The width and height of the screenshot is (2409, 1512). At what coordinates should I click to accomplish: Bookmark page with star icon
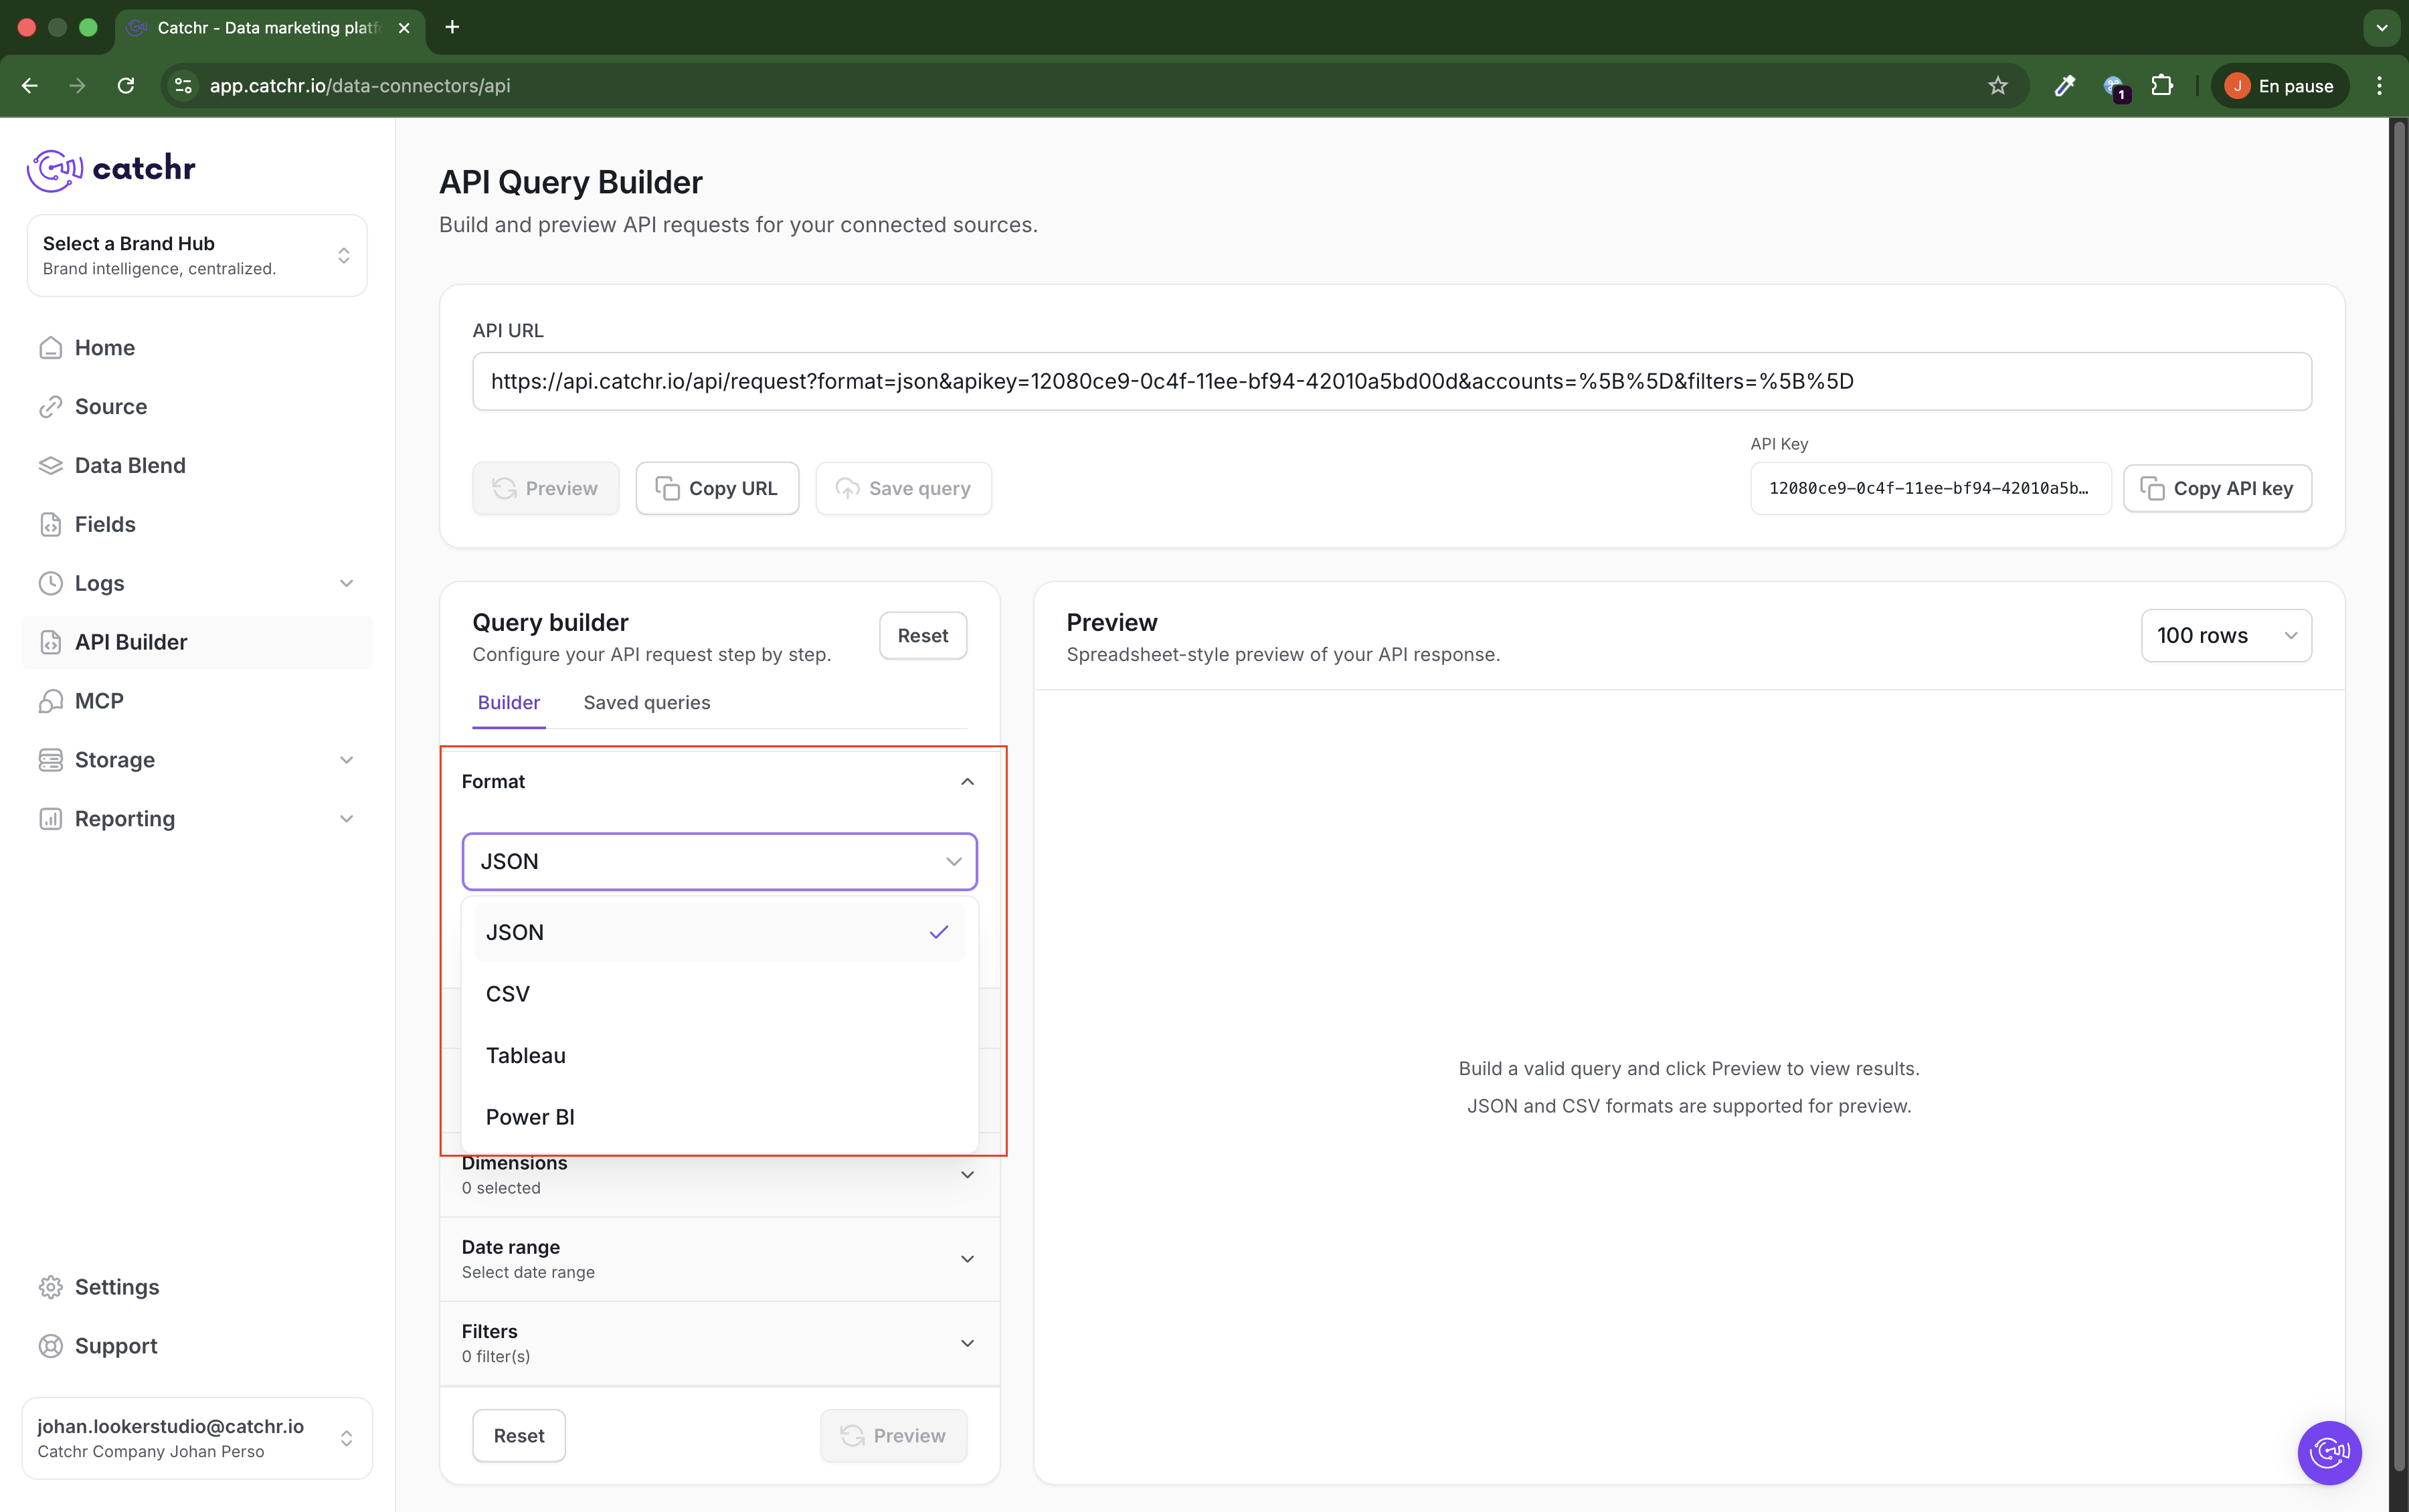[1997, 86]
